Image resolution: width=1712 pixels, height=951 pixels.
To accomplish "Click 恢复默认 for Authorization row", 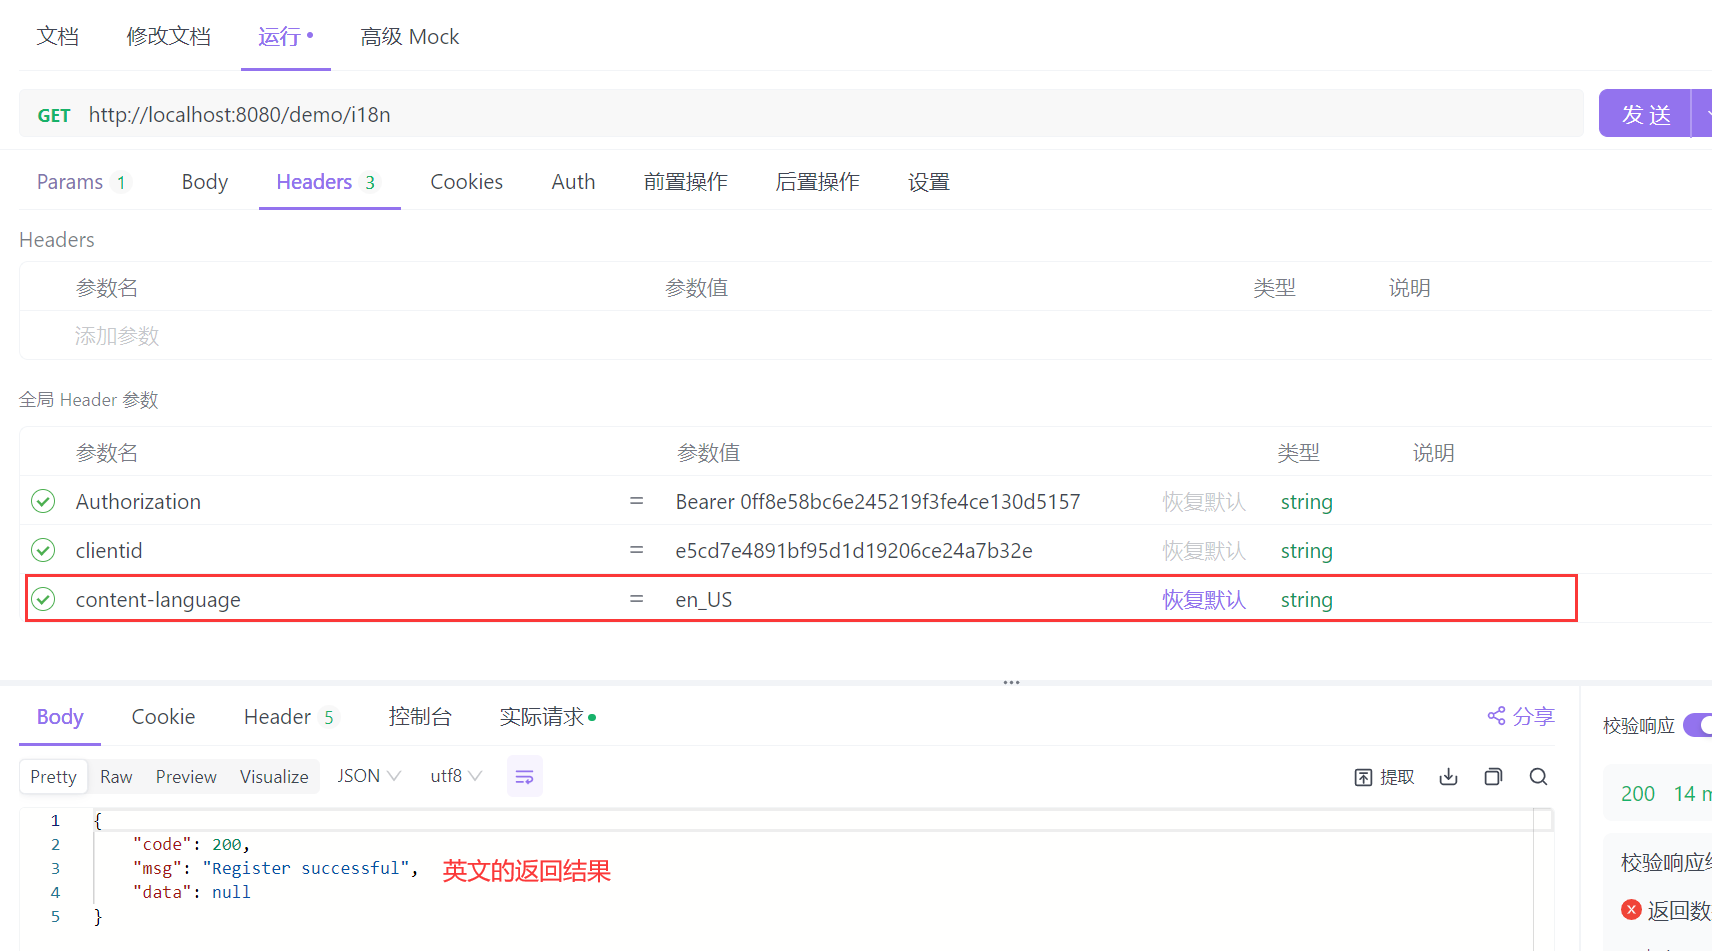I will [1204, 502].
